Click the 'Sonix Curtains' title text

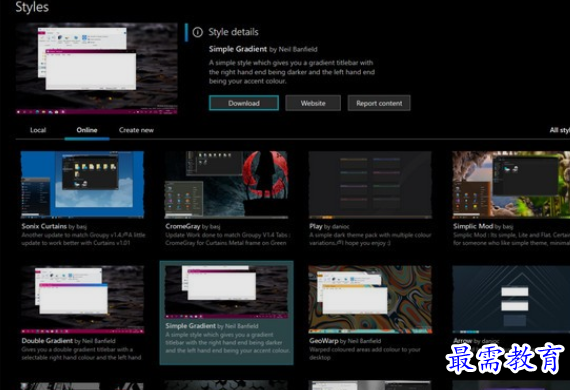[x=44, y=226]
